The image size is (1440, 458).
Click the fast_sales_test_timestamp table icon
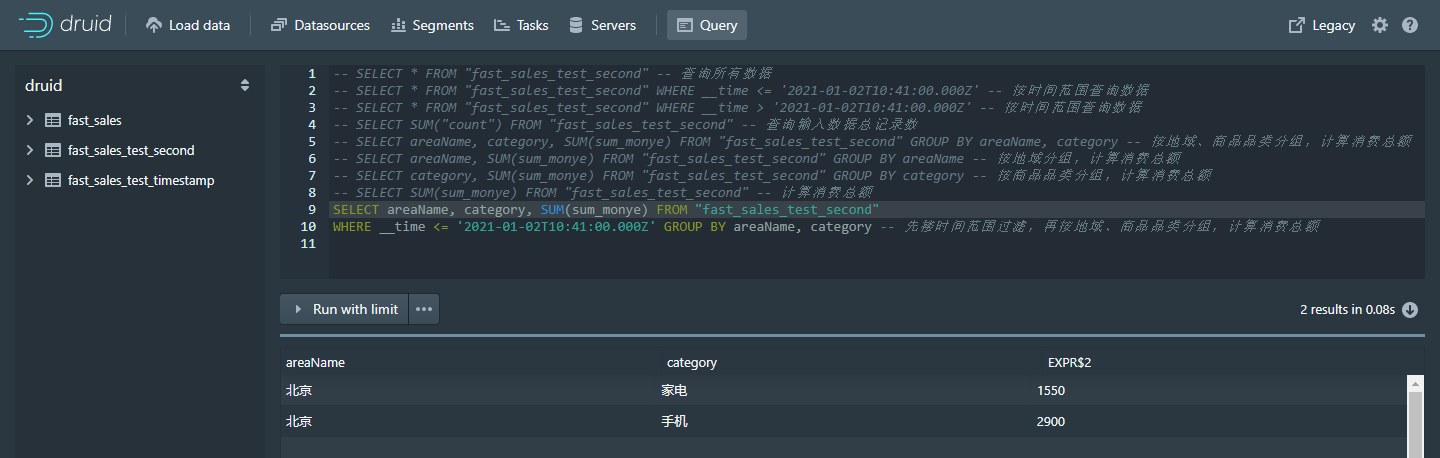(53, 181)
